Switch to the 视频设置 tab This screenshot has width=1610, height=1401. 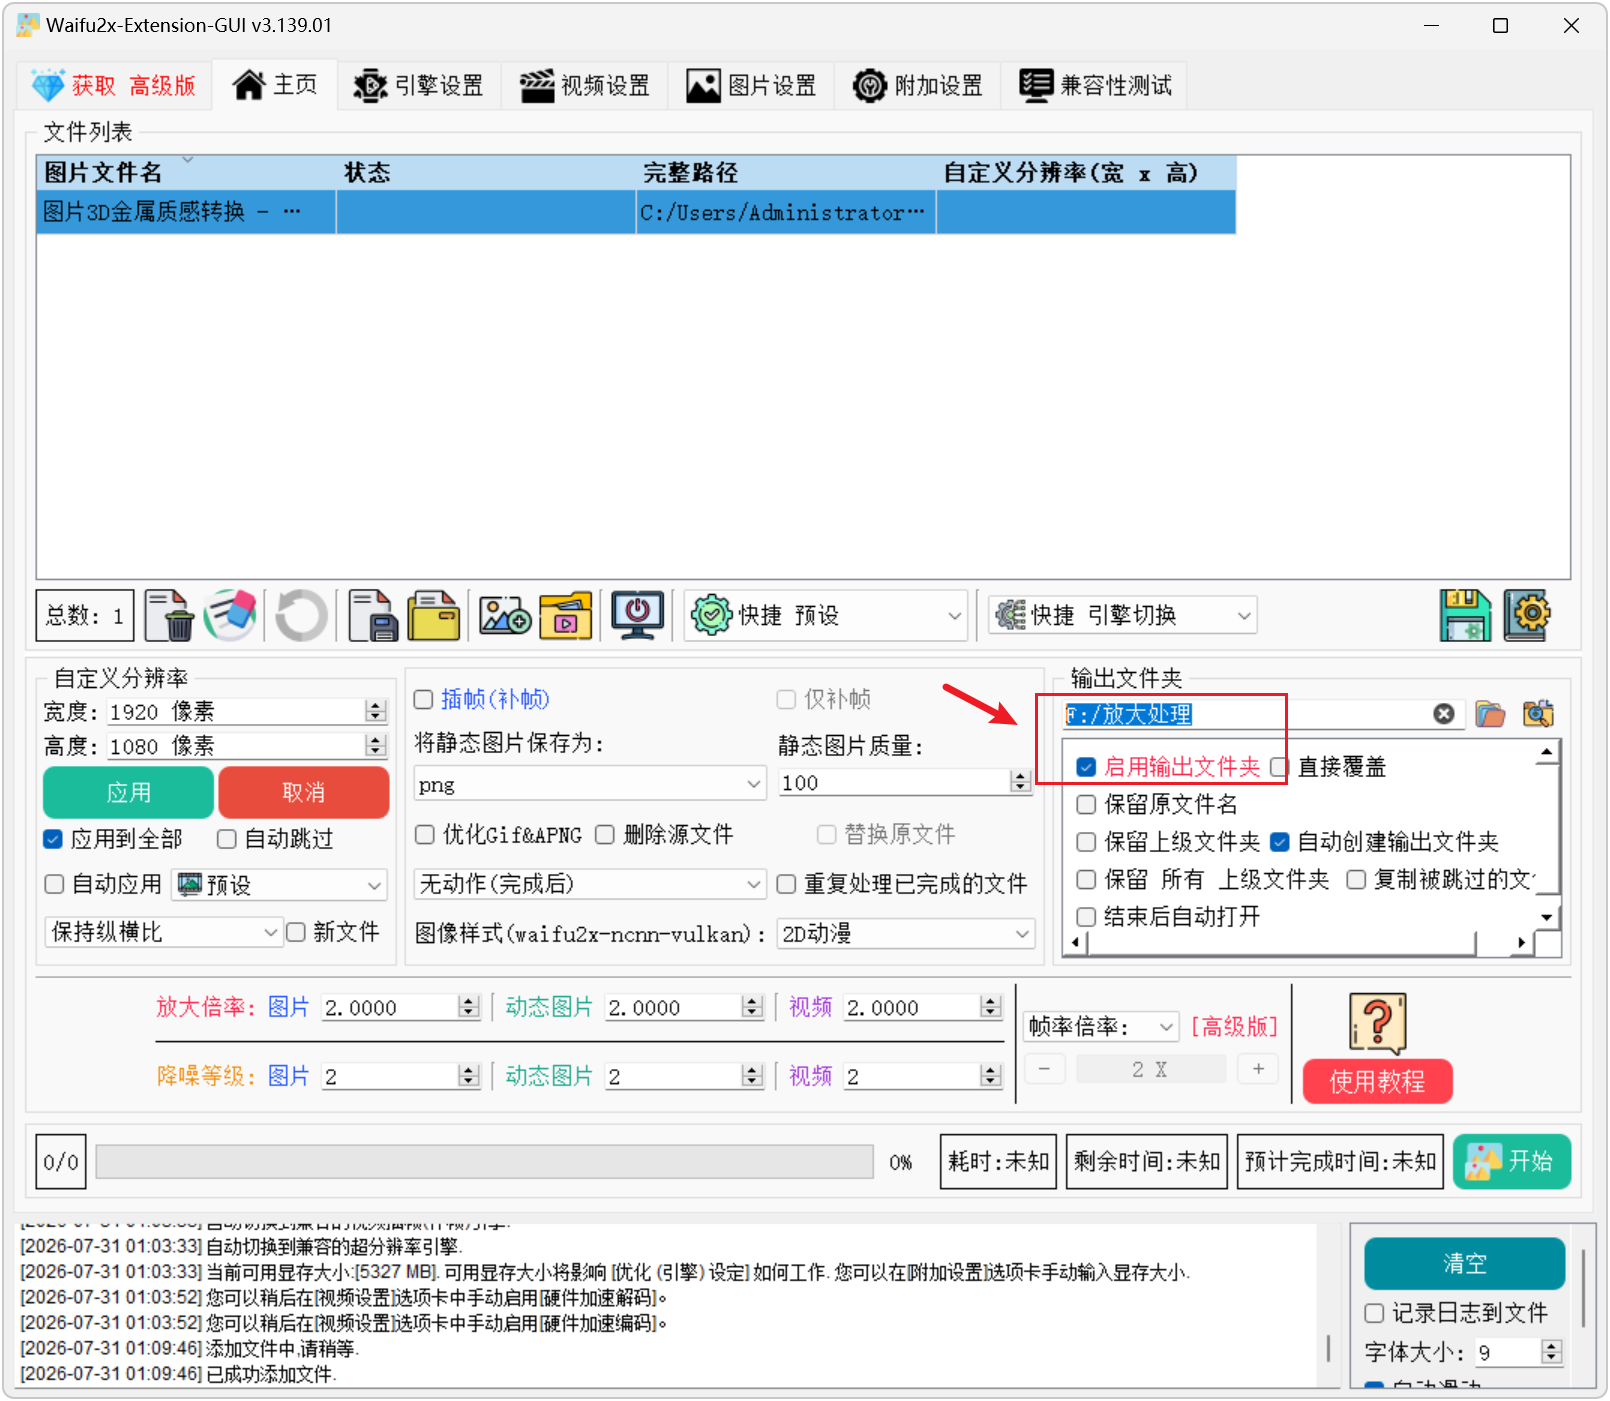click(x=585, y=85)
